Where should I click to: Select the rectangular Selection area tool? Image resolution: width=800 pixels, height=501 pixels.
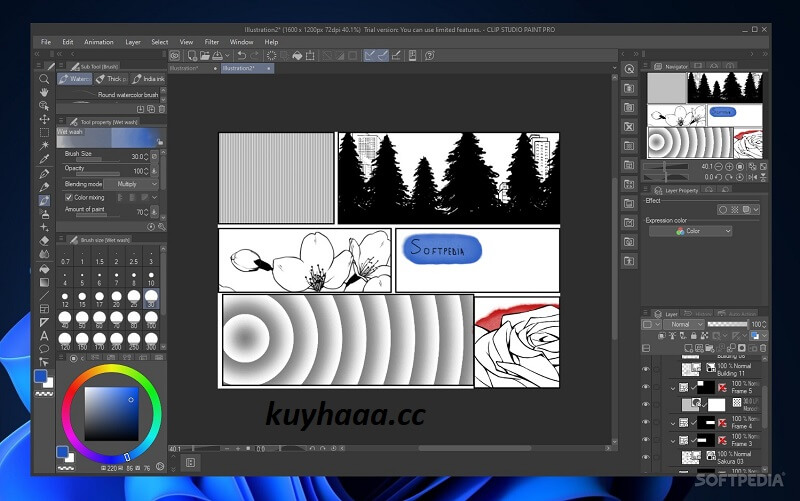[44, 133]
